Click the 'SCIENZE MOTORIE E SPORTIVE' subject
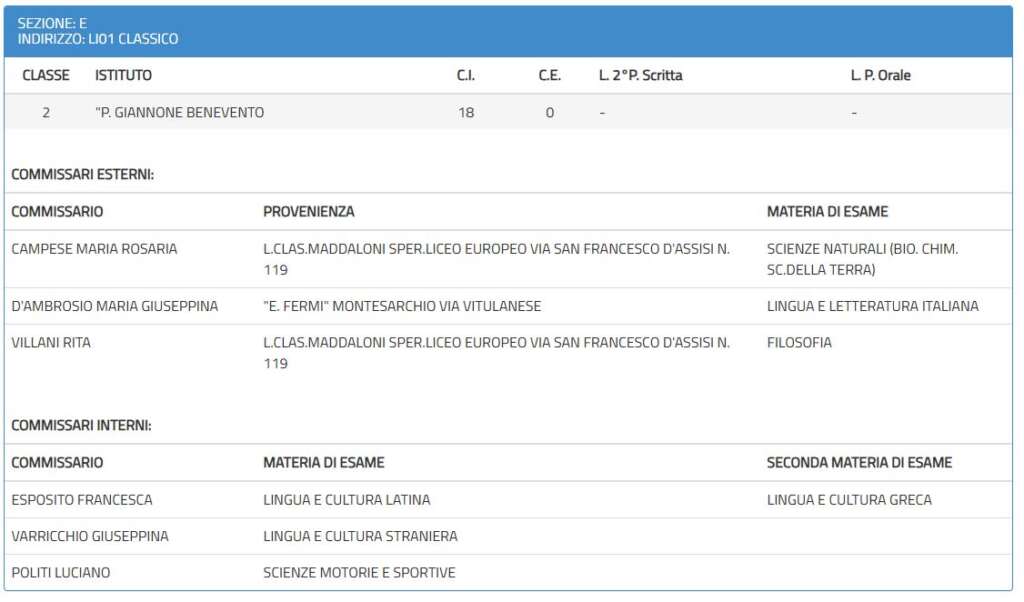 [x=359, y=573]
